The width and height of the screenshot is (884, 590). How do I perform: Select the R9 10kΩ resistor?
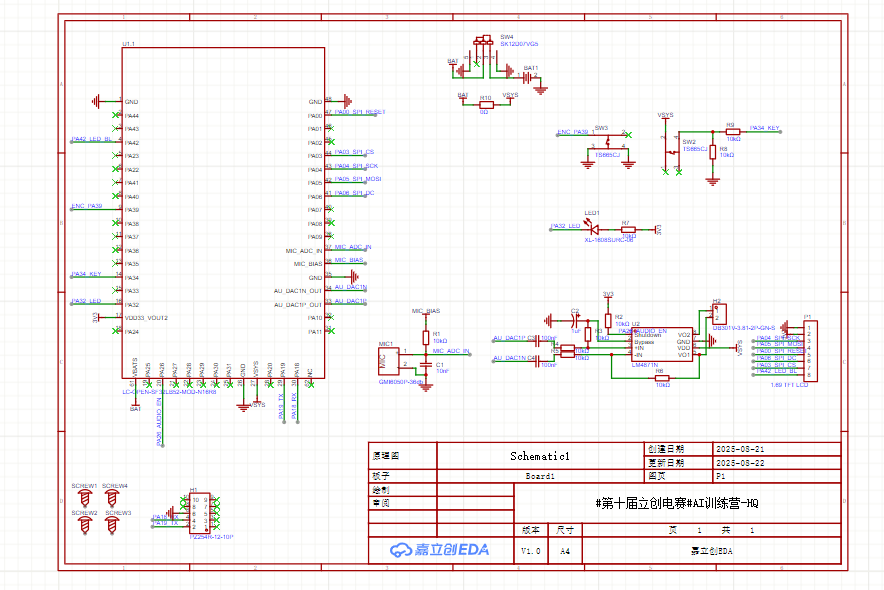732,131
